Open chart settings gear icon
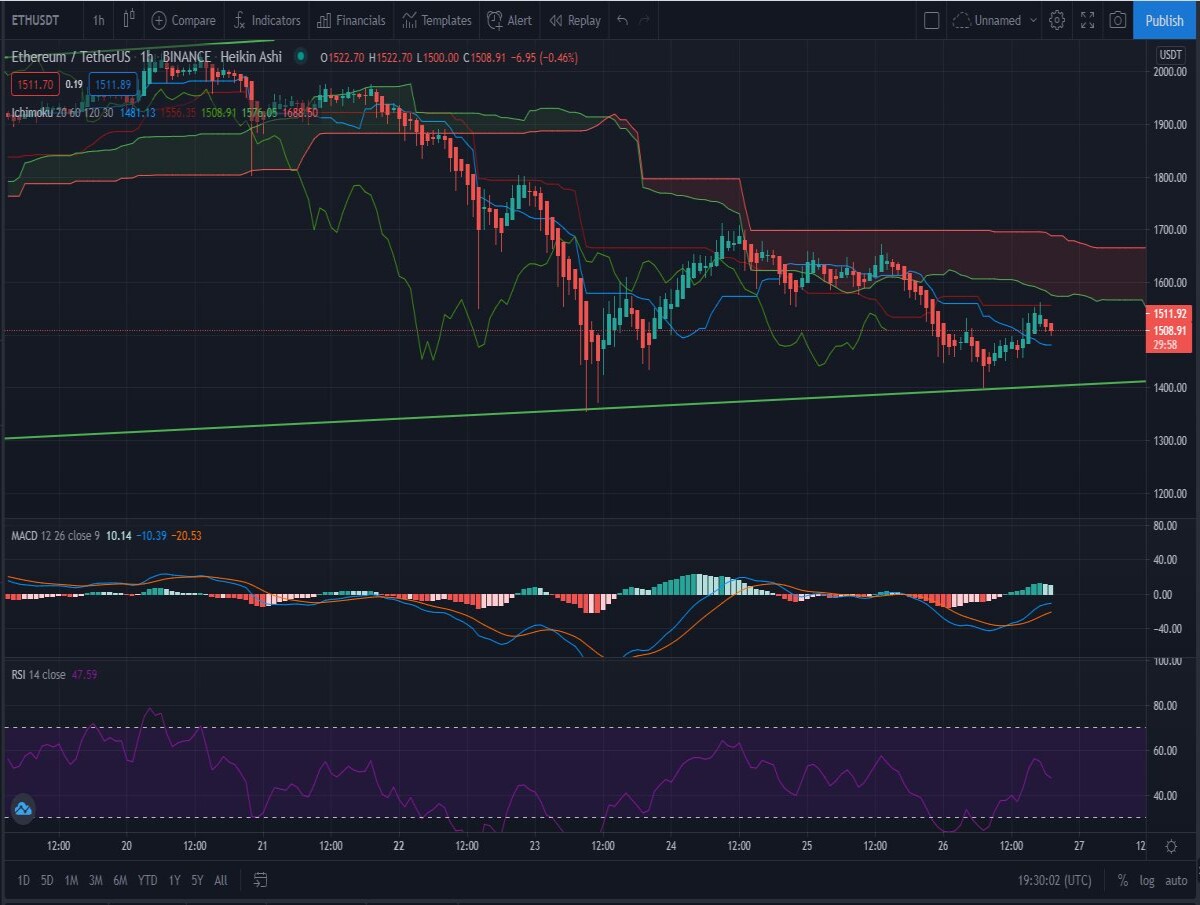 (x=1057, y=20)
